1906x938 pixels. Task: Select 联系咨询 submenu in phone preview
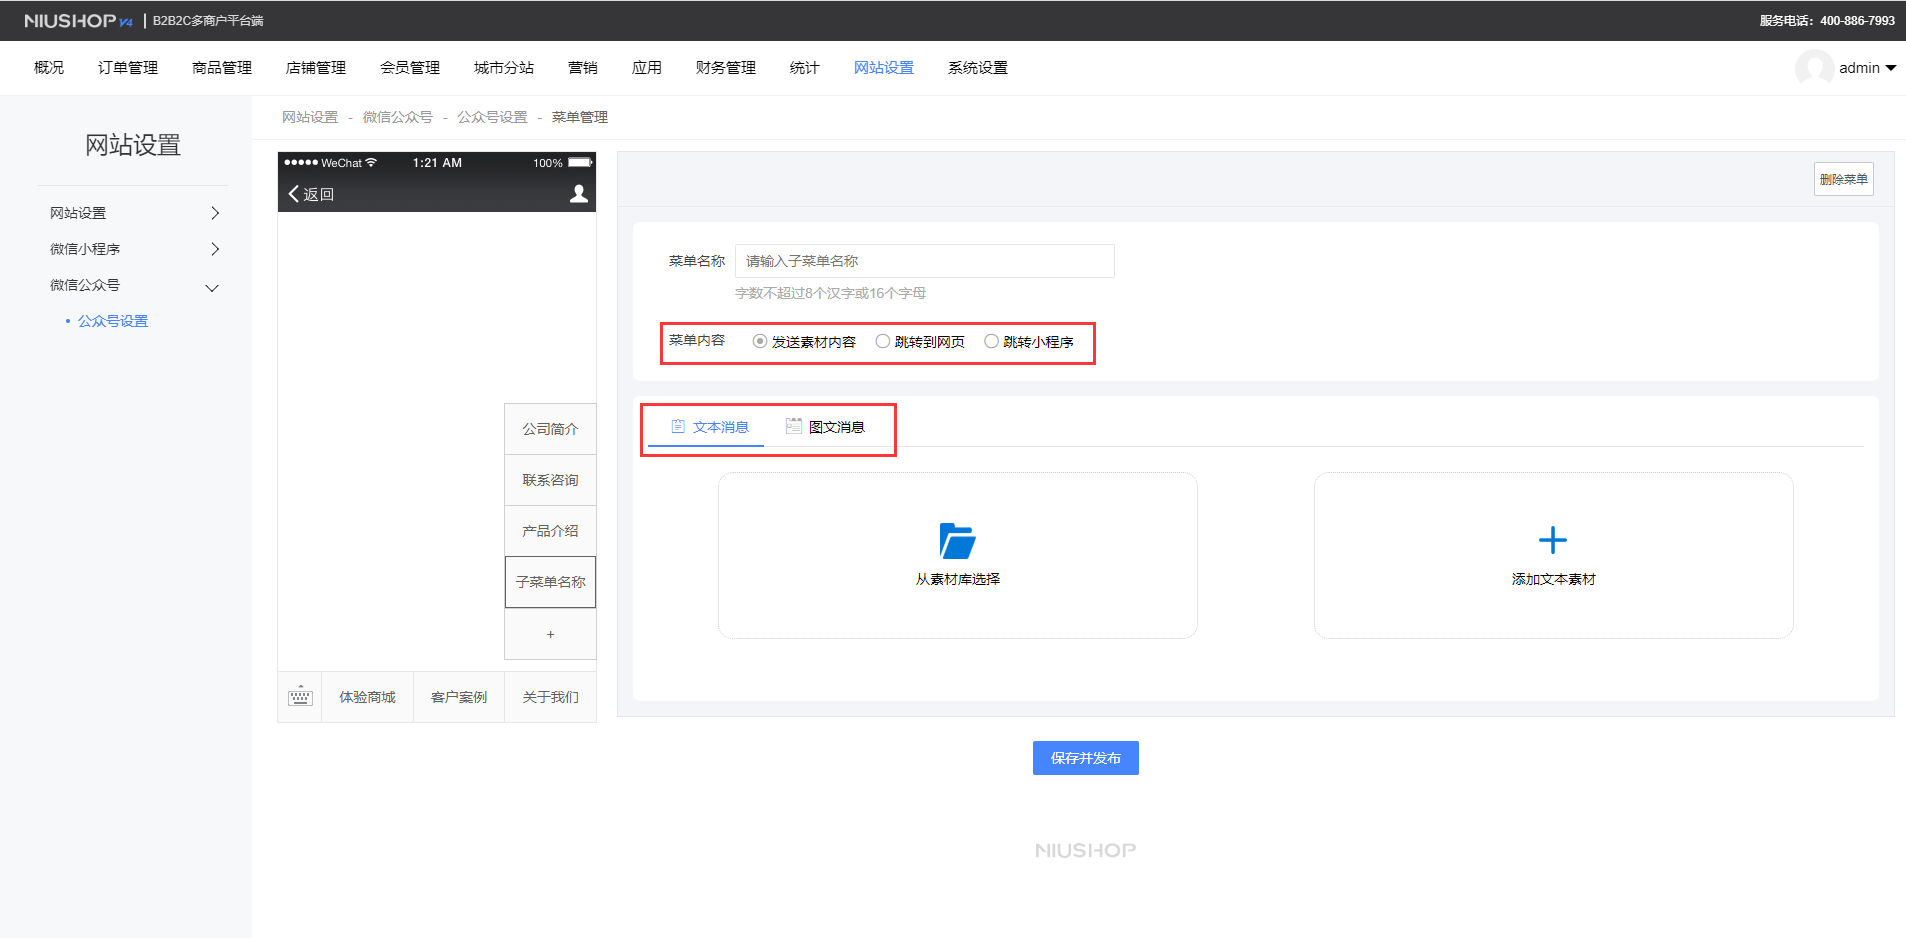(x=550, y=480)
